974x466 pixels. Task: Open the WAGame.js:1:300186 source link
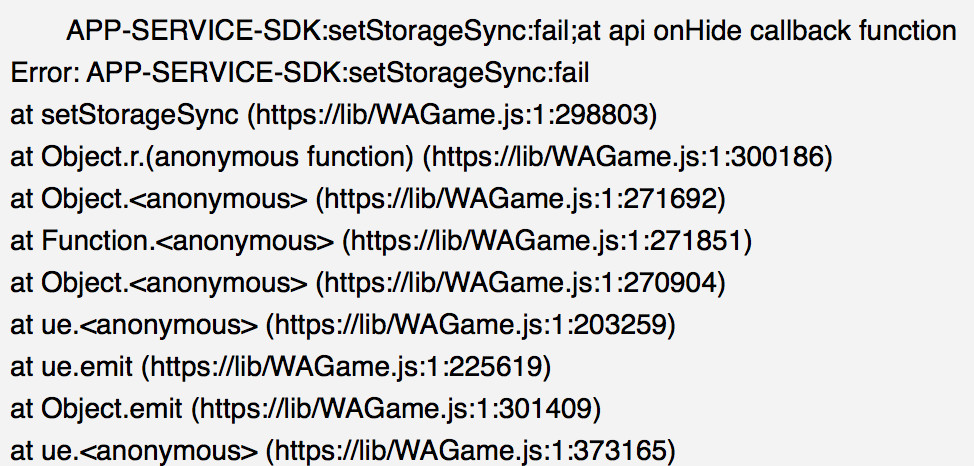click(x=627, y=157)
